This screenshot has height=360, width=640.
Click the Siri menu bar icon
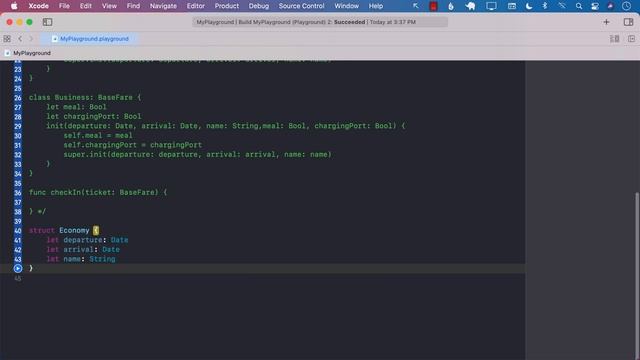[x=610, y=6]
